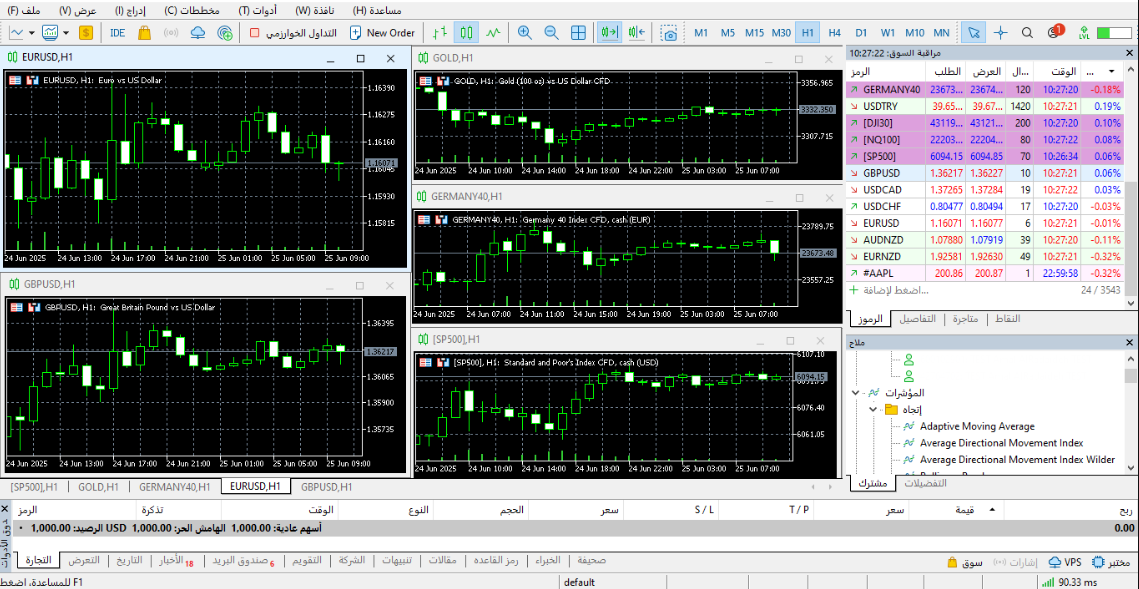Open the التقويم calendar tab
The width and height of the screenshot is (1139, 589).
(x=307, y=561)
